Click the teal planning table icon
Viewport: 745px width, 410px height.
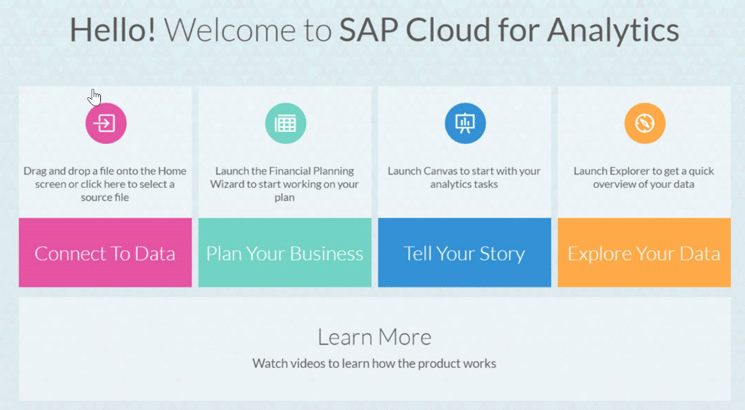tap(286, 123)
